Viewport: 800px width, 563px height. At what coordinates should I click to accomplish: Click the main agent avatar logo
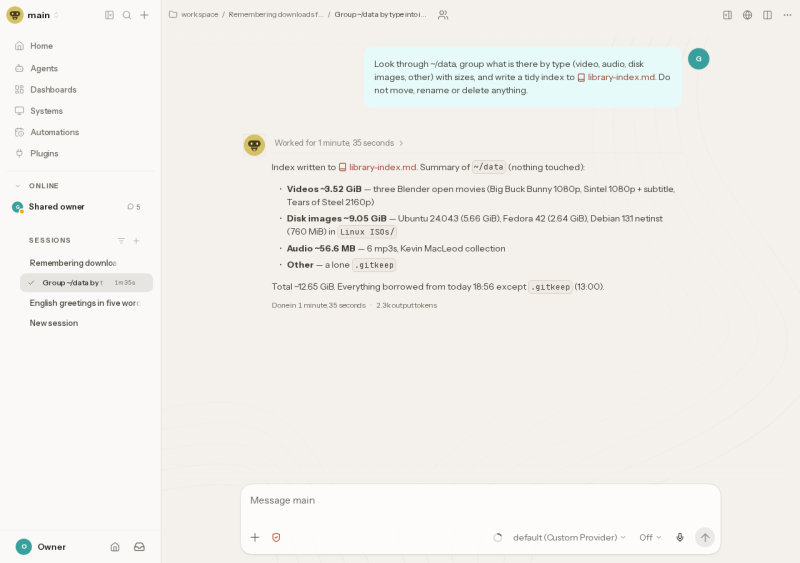pyautogui.click(x=15, y=15)
